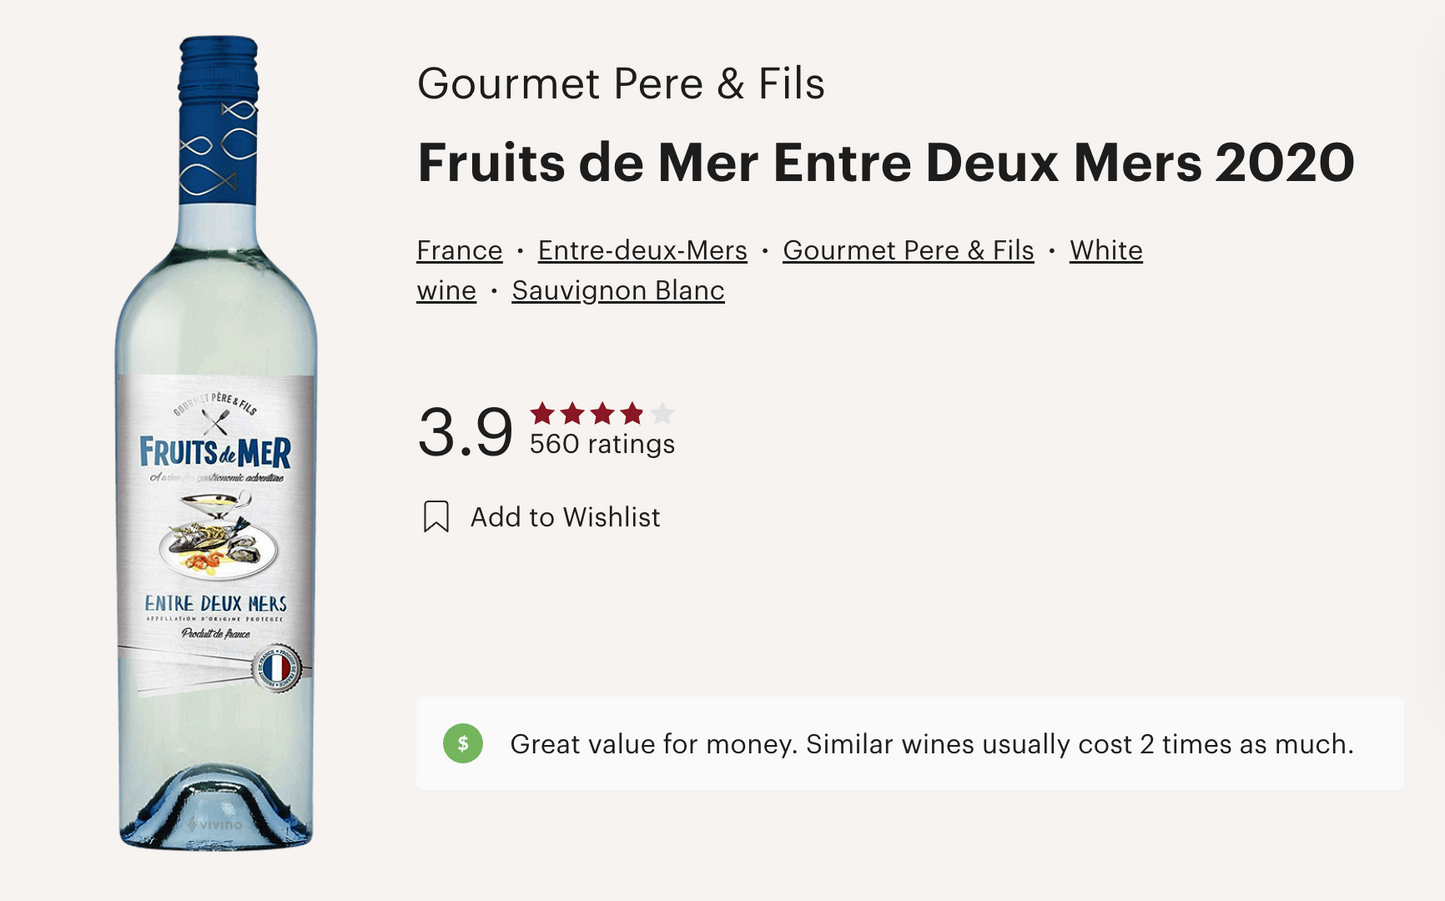
Task: Click the second red rating star
Action: coord(573,413)
